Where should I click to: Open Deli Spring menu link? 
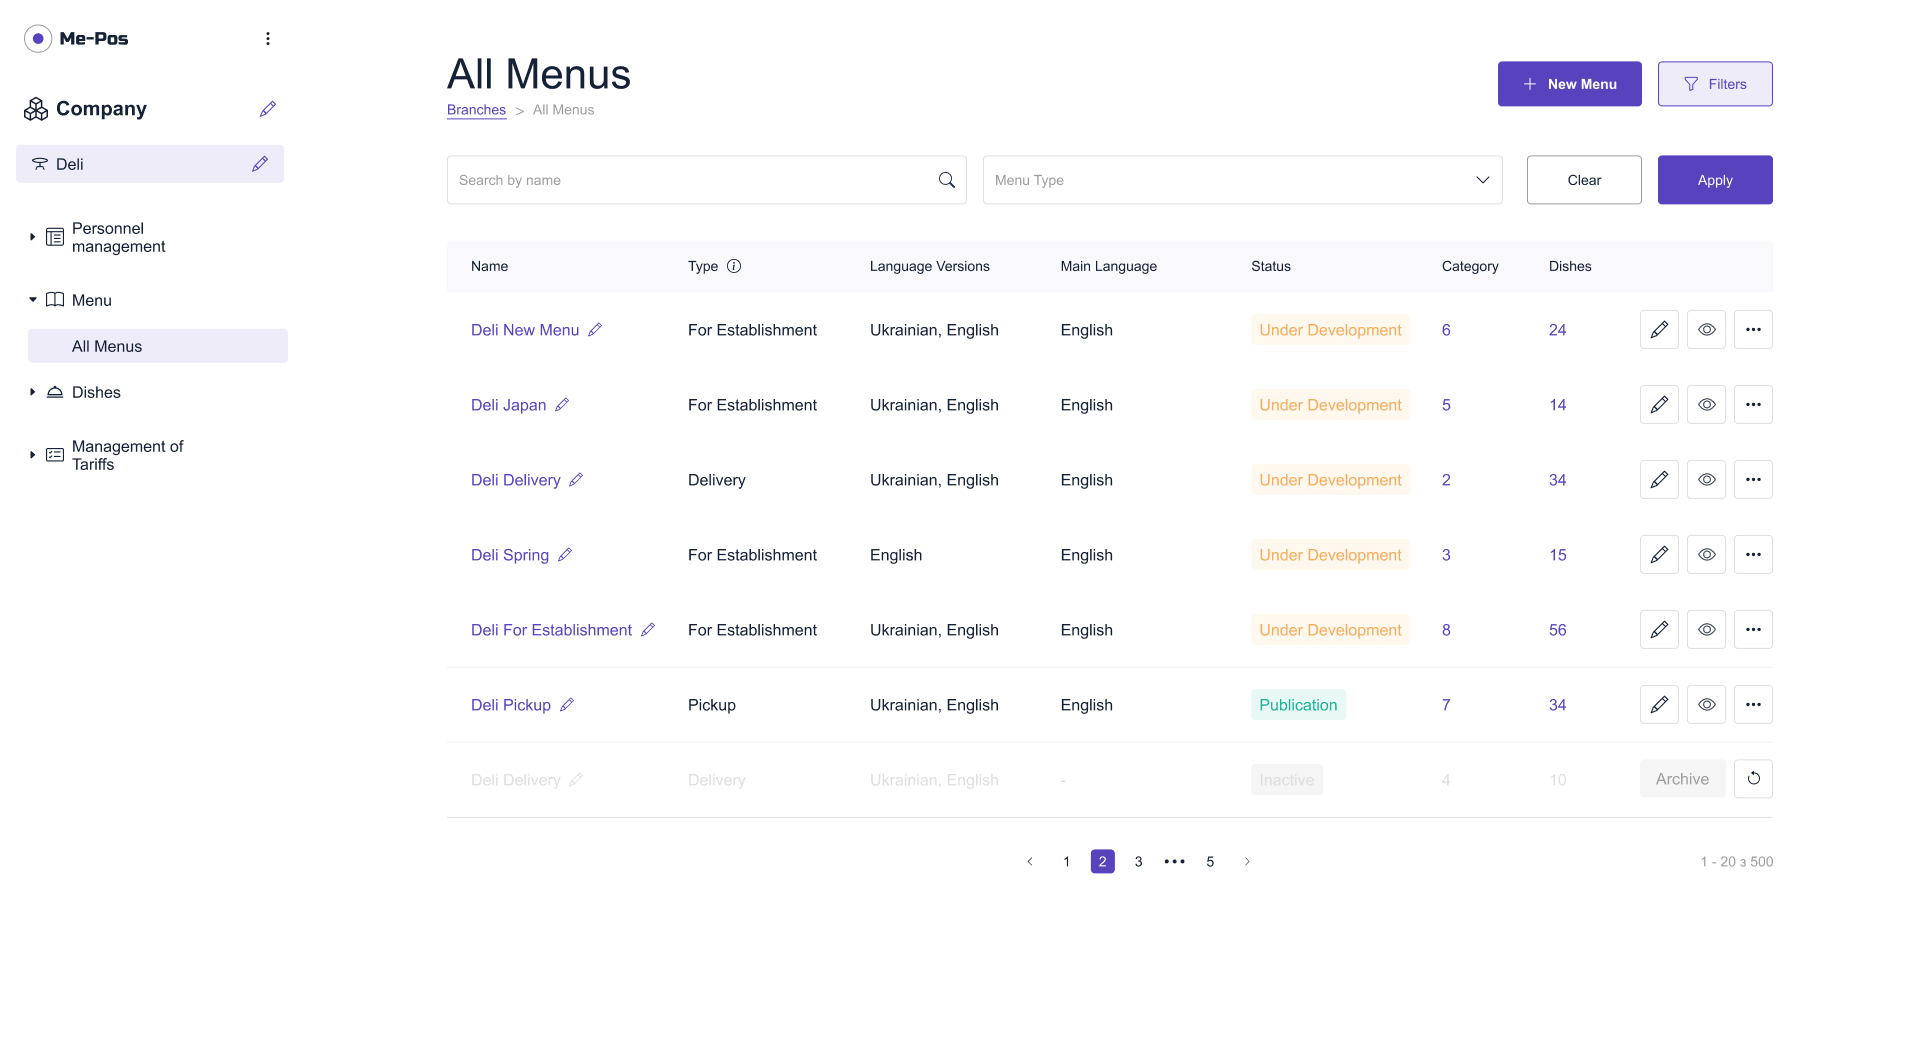click(510, 555)
